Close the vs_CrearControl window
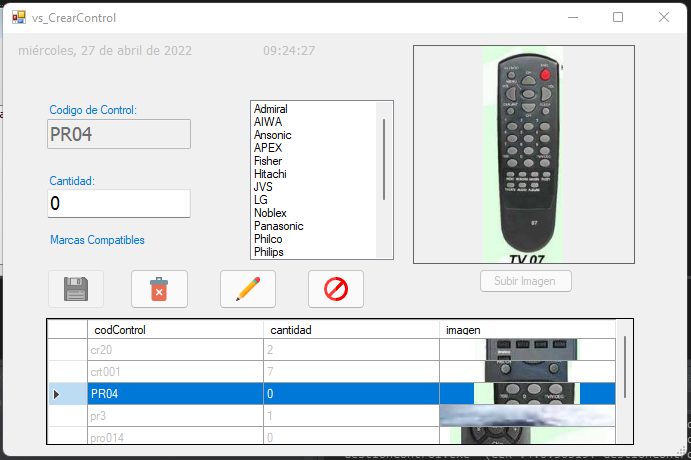 pyautogui.click(x=664, y=17)
